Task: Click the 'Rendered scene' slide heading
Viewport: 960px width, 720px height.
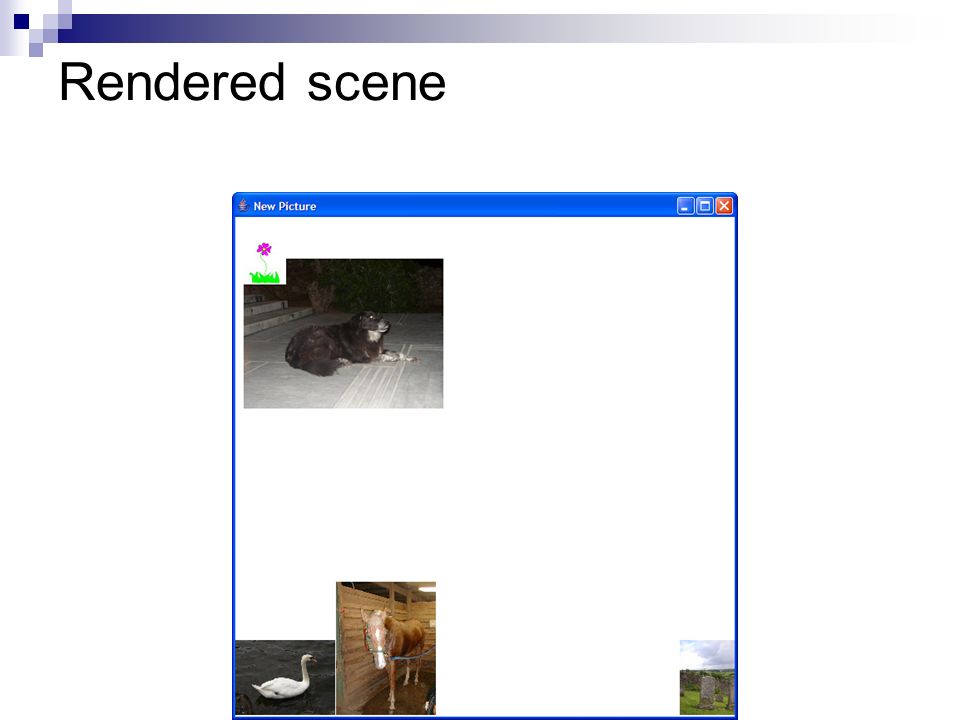Action: [x=252, y=82]
